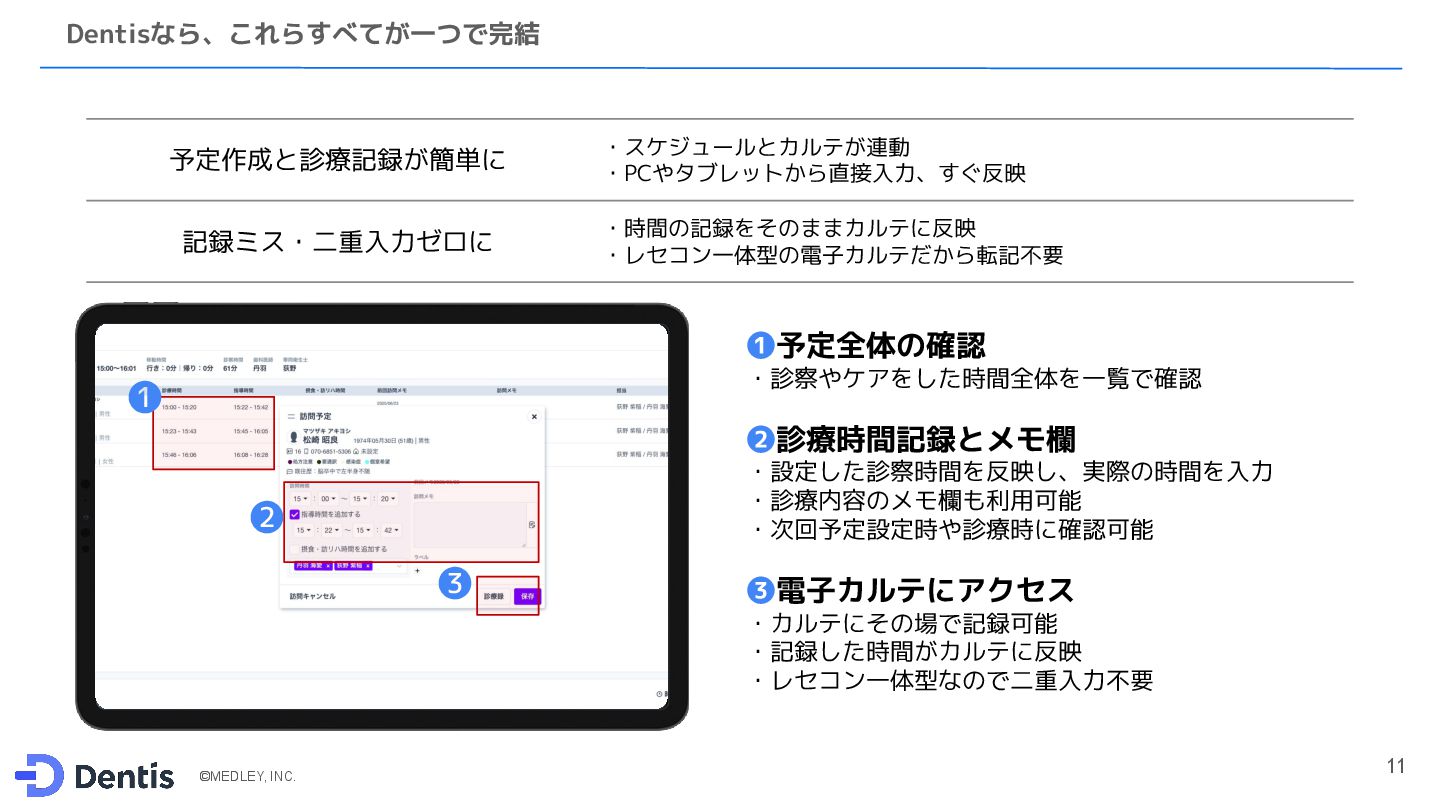
Task: Uncheck 指導時間を追加する checkbox
Action: [295, 514]
